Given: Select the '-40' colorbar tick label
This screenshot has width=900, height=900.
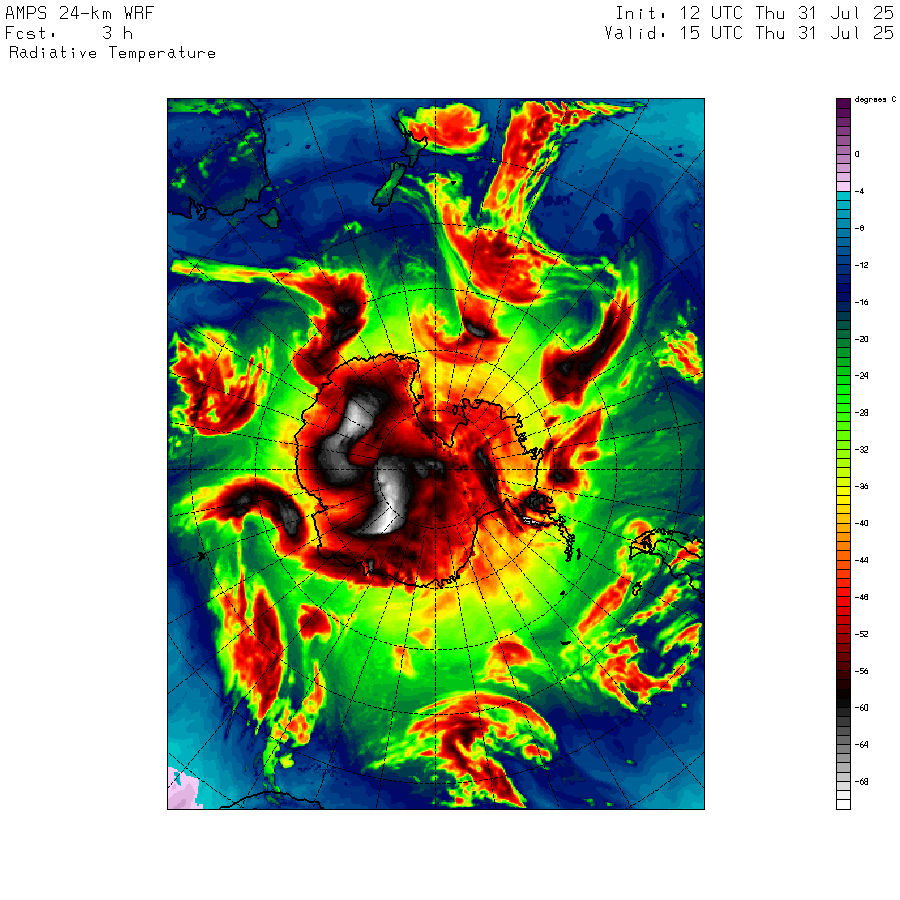Looking at the screenshot, I should point(862,523).
